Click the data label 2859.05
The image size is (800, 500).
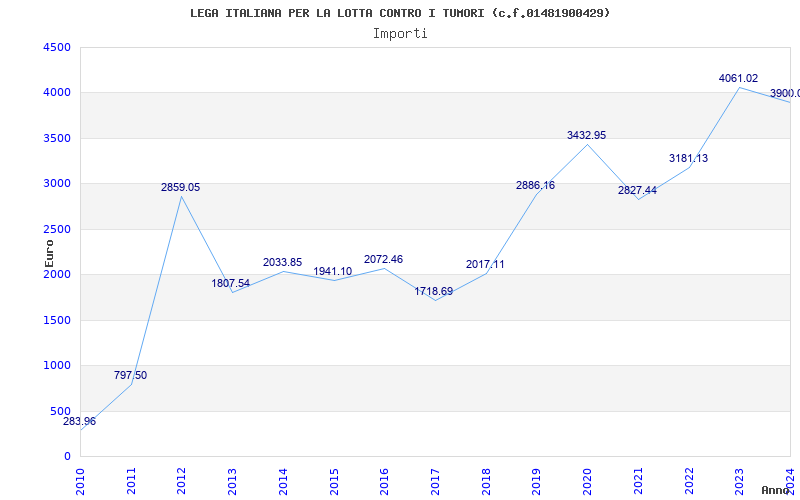pyautogui.click(x=181, y=187)
